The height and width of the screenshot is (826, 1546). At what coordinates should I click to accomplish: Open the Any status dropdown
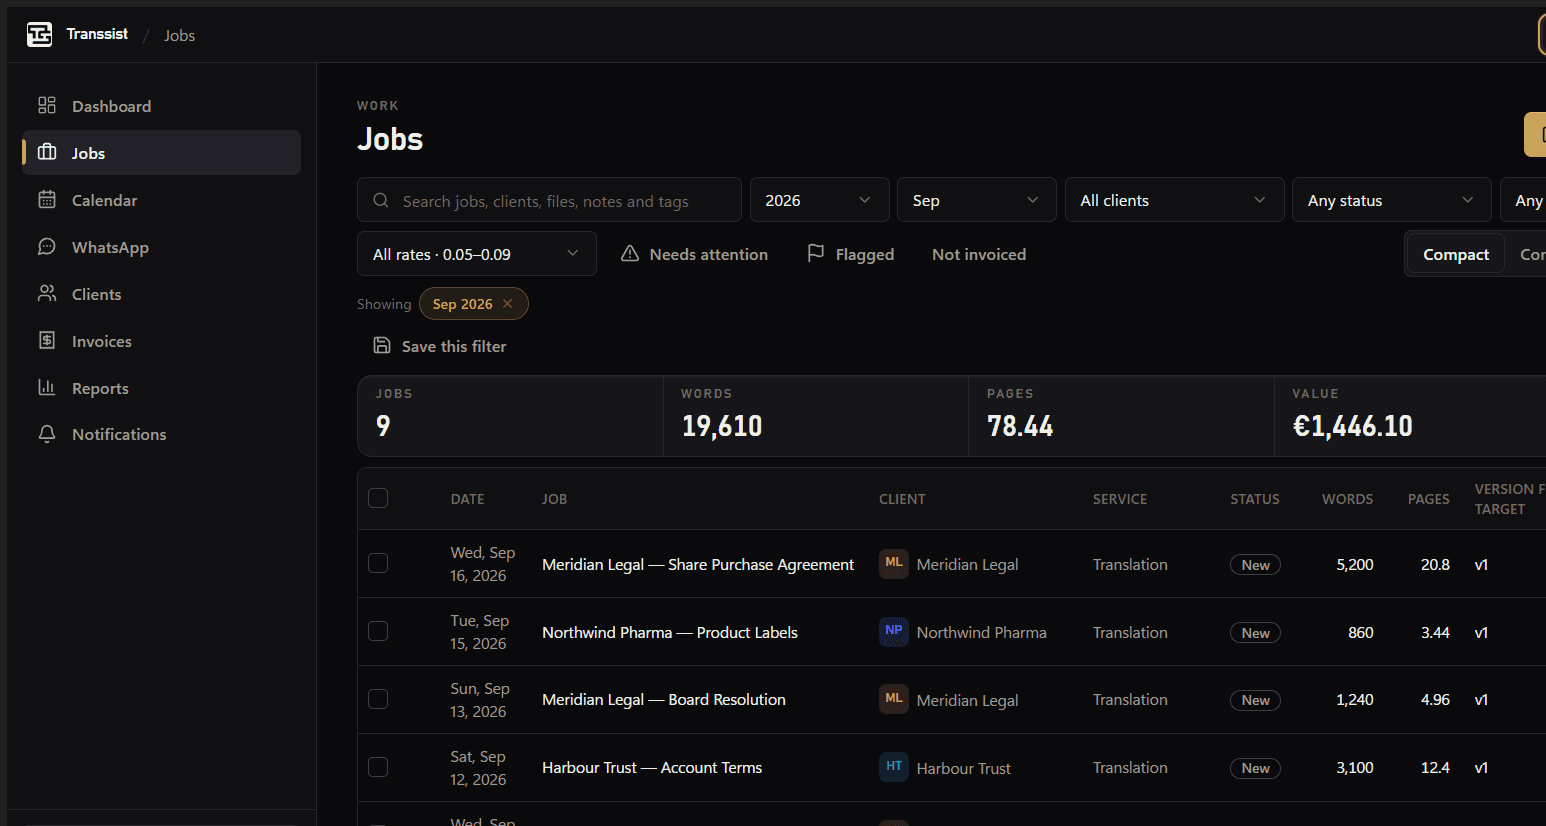[x=1391, y=200]
